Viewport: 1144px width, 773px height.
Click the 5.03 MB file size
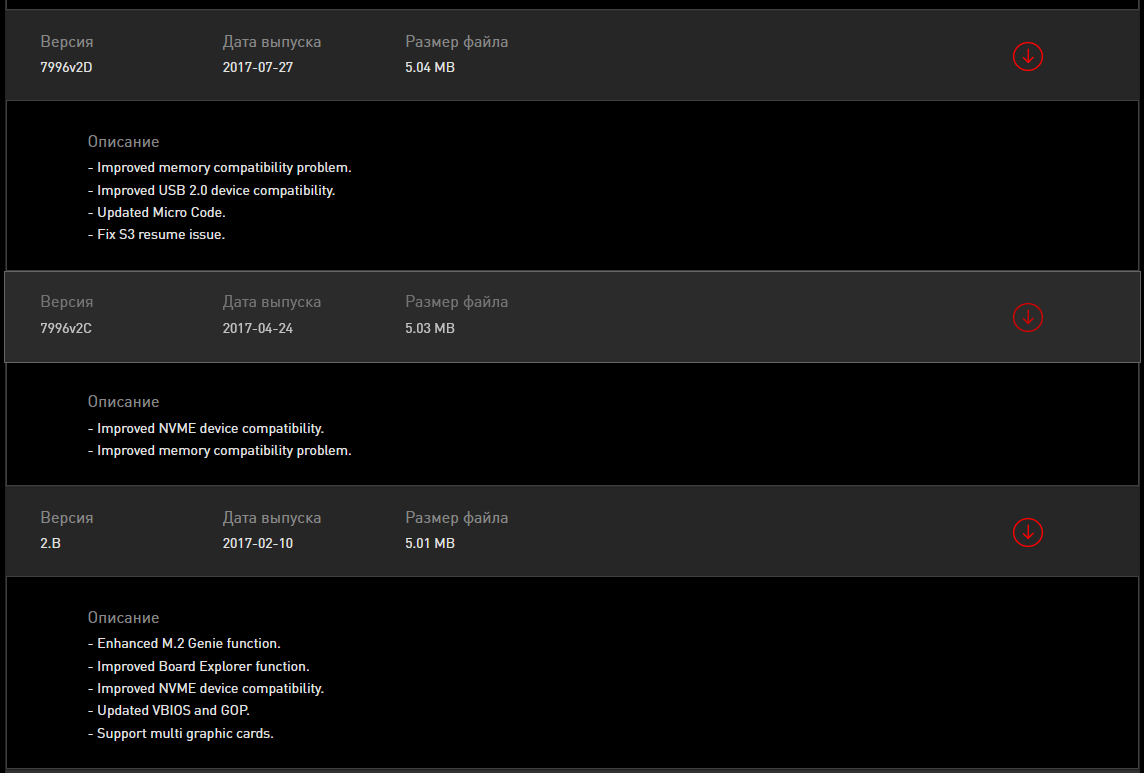[x=430, y=328]
